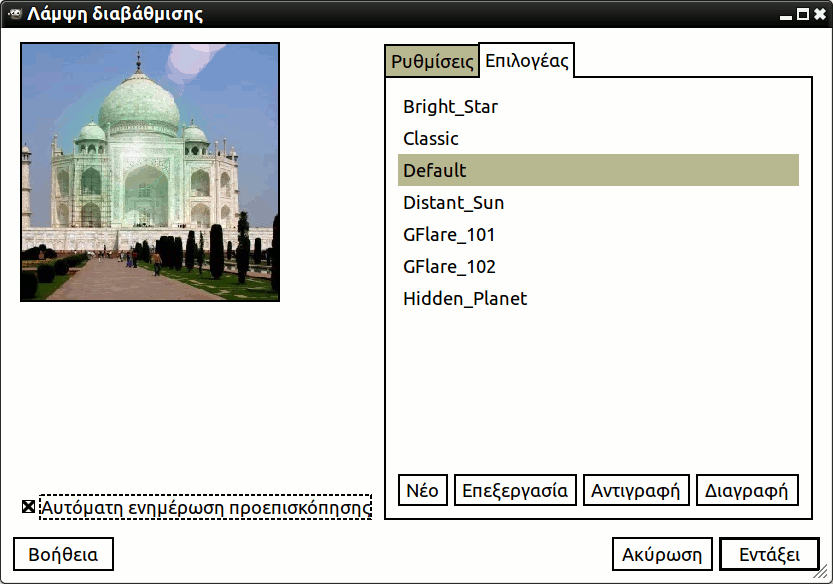Image resolution: width=833 pixels, height=584 pixels.
Task: Select the Hidden_Planet flare
Action: (x=465, y=298)
